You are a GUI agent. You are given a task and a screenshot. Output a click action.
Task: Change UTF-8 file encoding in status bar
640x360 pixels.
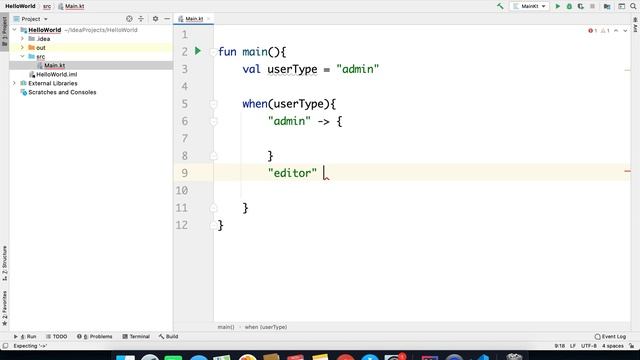coord(589,346)
